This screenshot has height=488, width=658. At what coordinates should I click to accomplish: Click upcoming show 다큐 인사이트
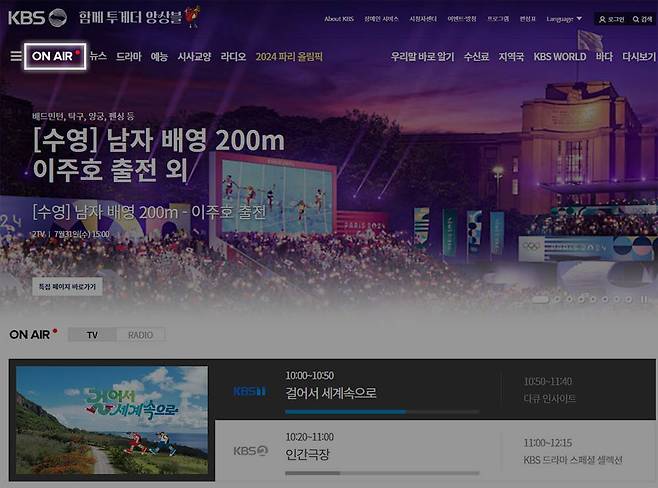pyautogui.click(x=549, y=398)
